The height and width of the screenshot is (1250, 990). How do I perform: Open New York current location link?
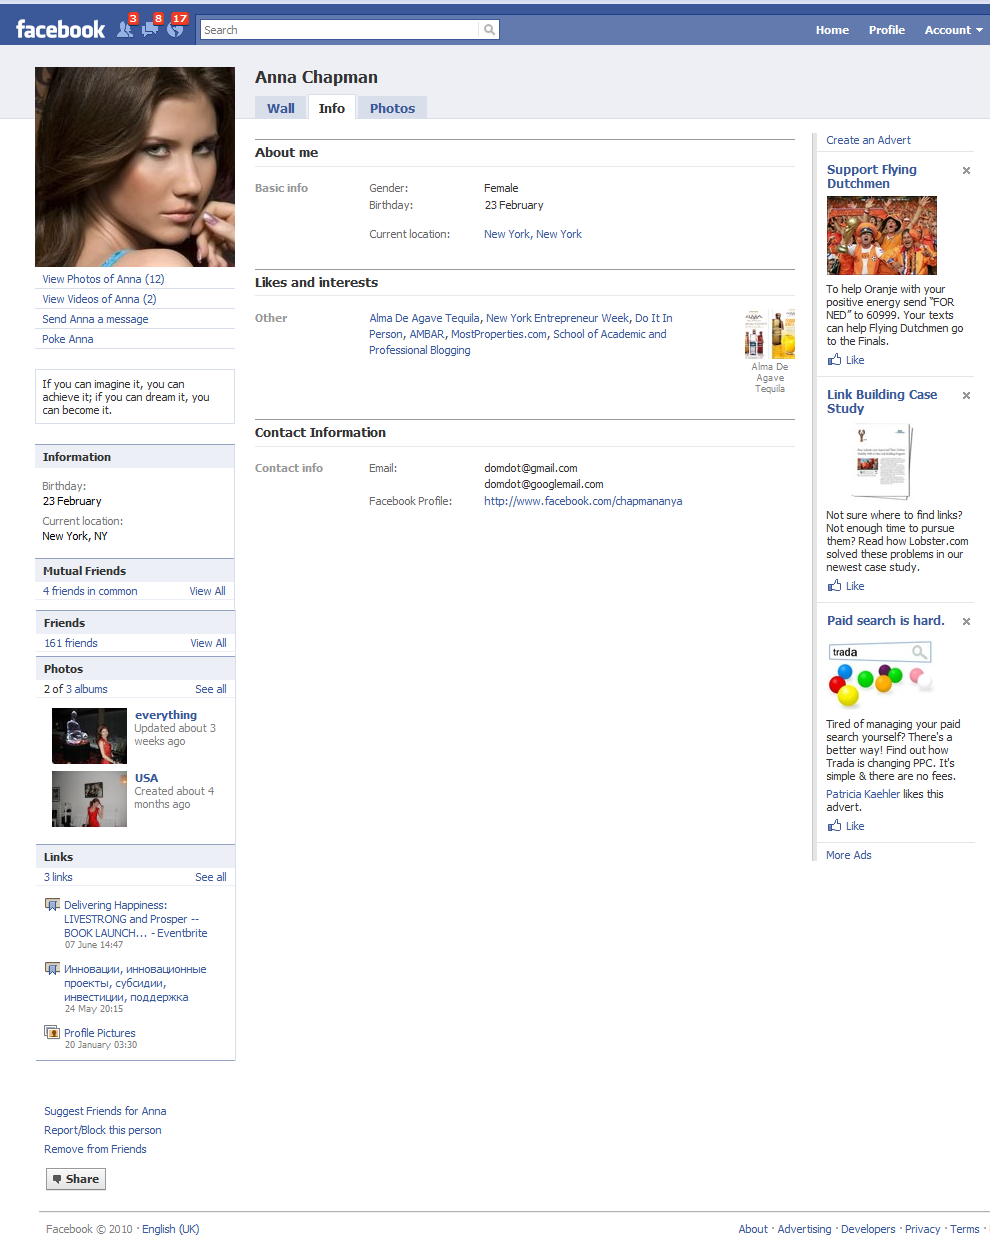533,234
